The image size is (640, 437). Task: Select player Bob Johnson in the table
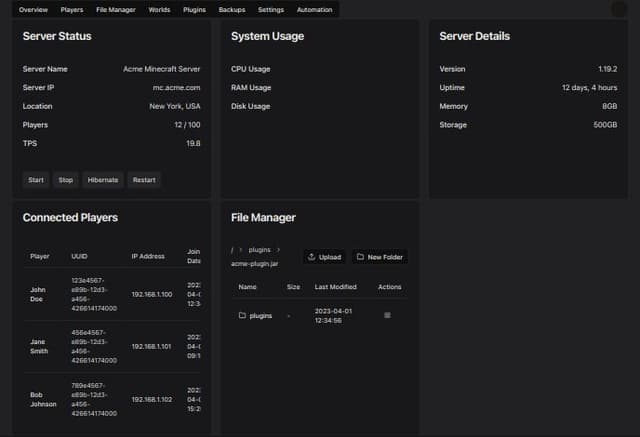pos(43,399)
